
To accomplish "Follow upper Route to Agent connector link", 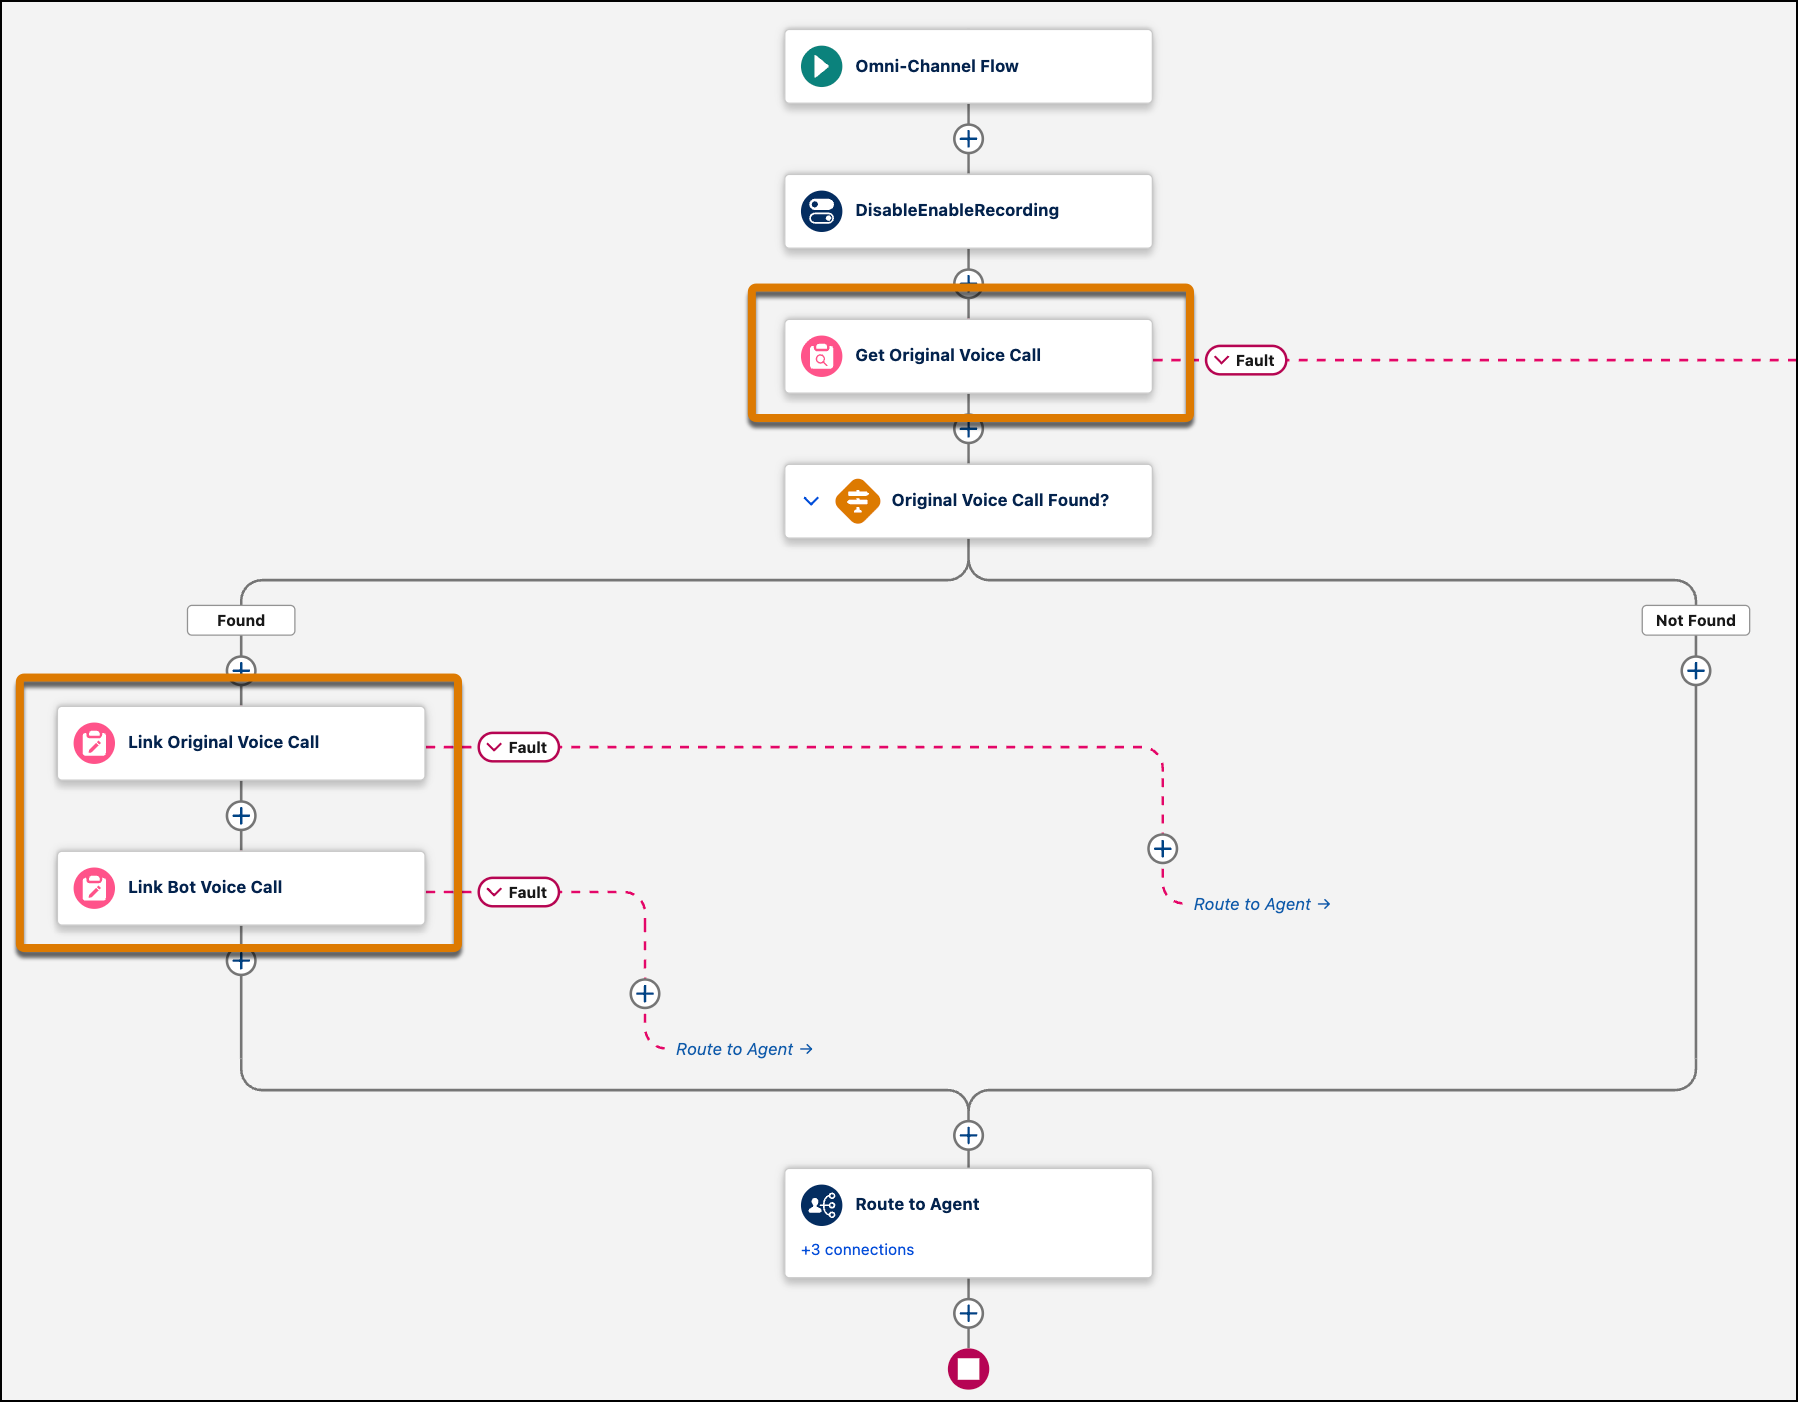I will click(1261, 904).
